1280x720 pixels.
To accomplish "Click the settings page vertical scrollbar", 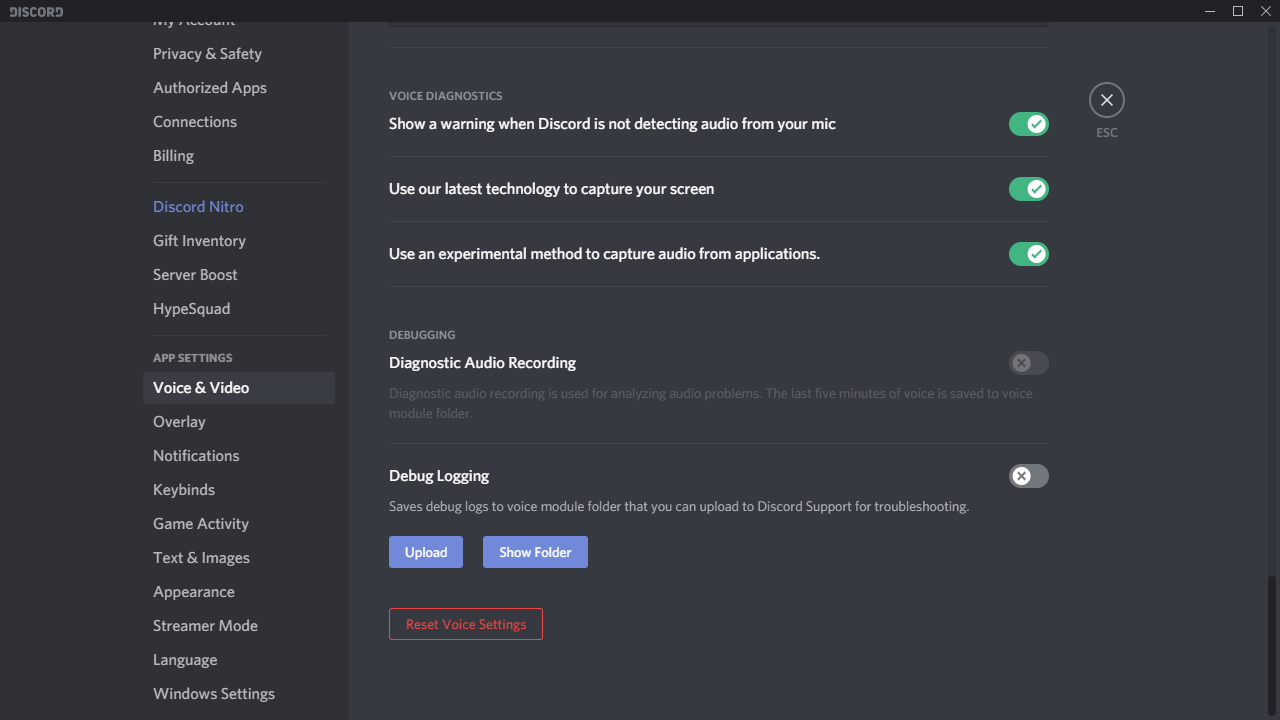I will (1272, 640).
